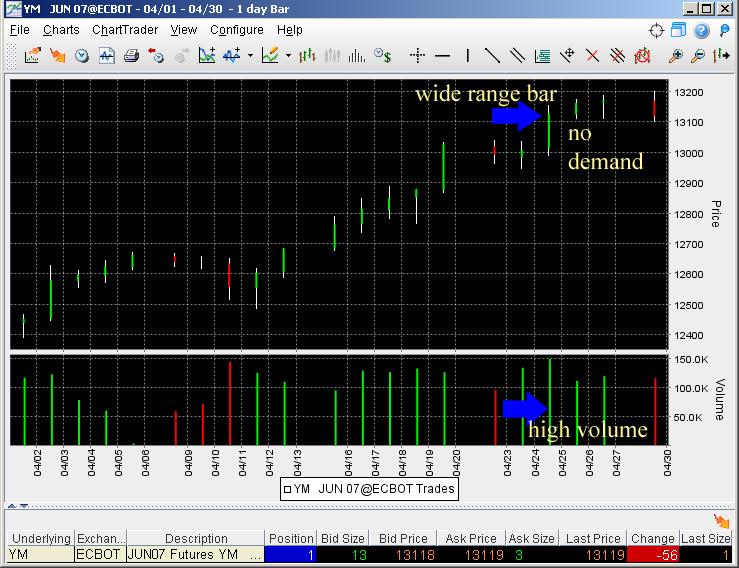Click the ChartTrader toolbar icon with the orange hand
Image resolution: width=739 pixels, height=568 pixels.
[x=32, y=56]
